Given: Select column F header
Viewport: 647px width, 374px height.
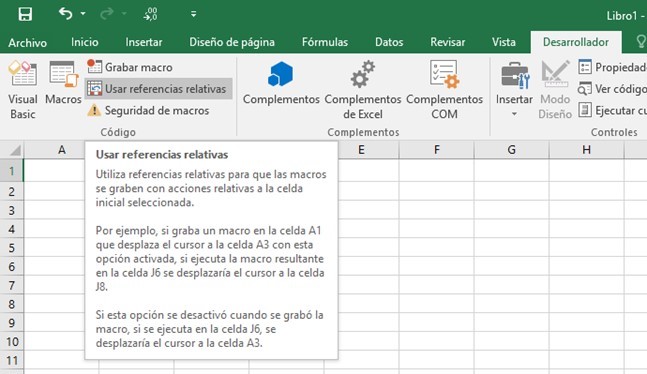Looking at the screenshot, I should 437,149.
